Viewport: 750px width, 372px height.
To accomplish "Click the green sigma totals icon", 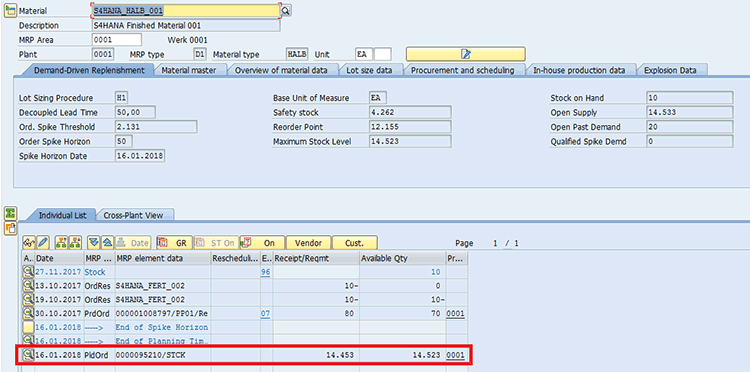I will 10,213.
